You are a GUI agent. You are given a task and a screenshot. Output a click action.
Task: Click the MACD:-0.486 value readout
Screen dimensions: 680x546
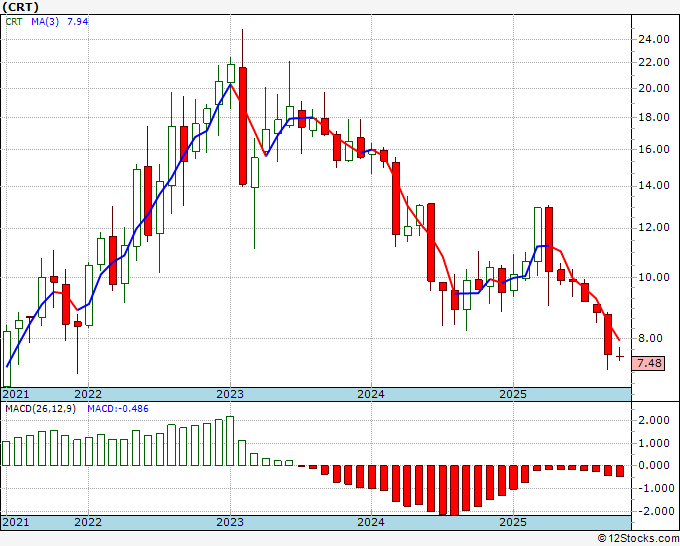[118, 409]
